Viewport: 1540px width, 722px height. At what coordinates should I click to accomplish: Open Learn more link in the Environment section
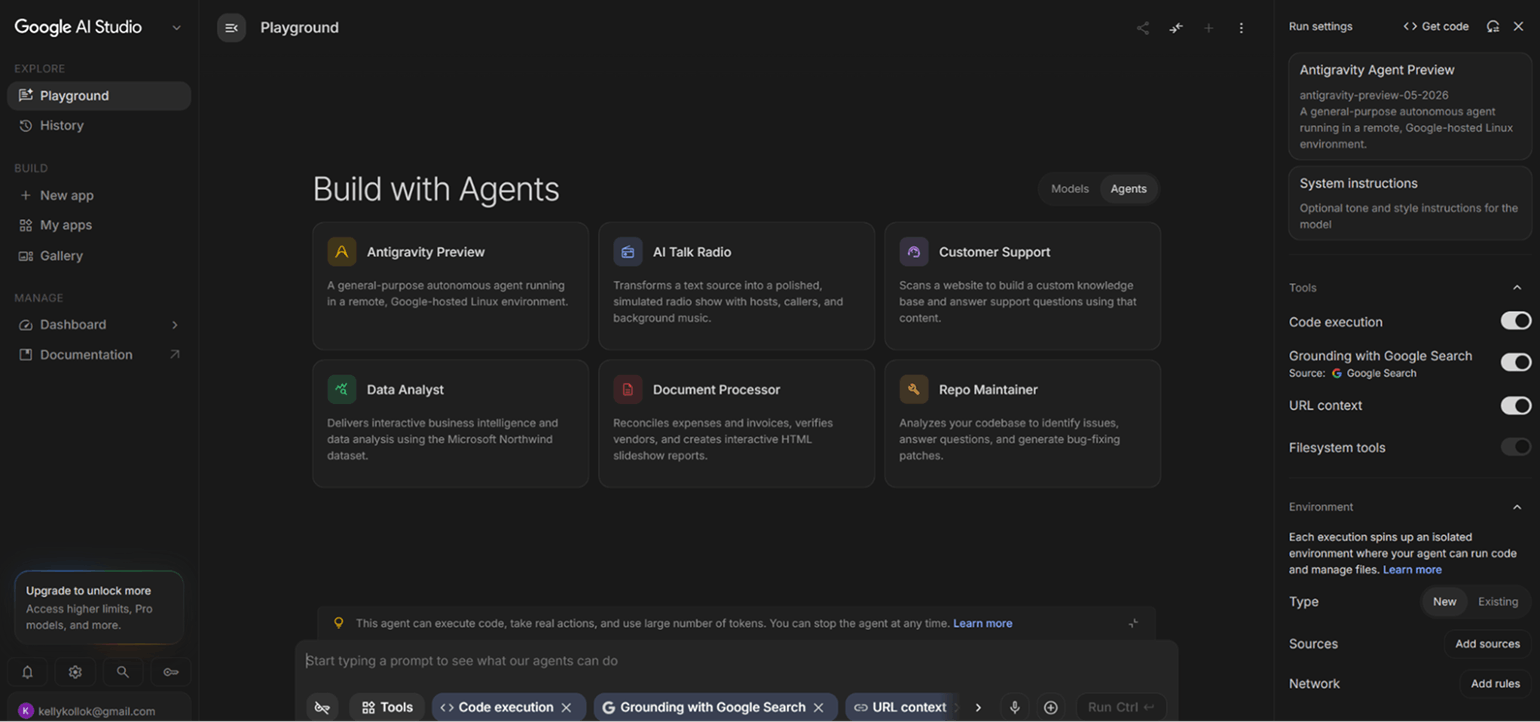click(x=1412, y=570)
